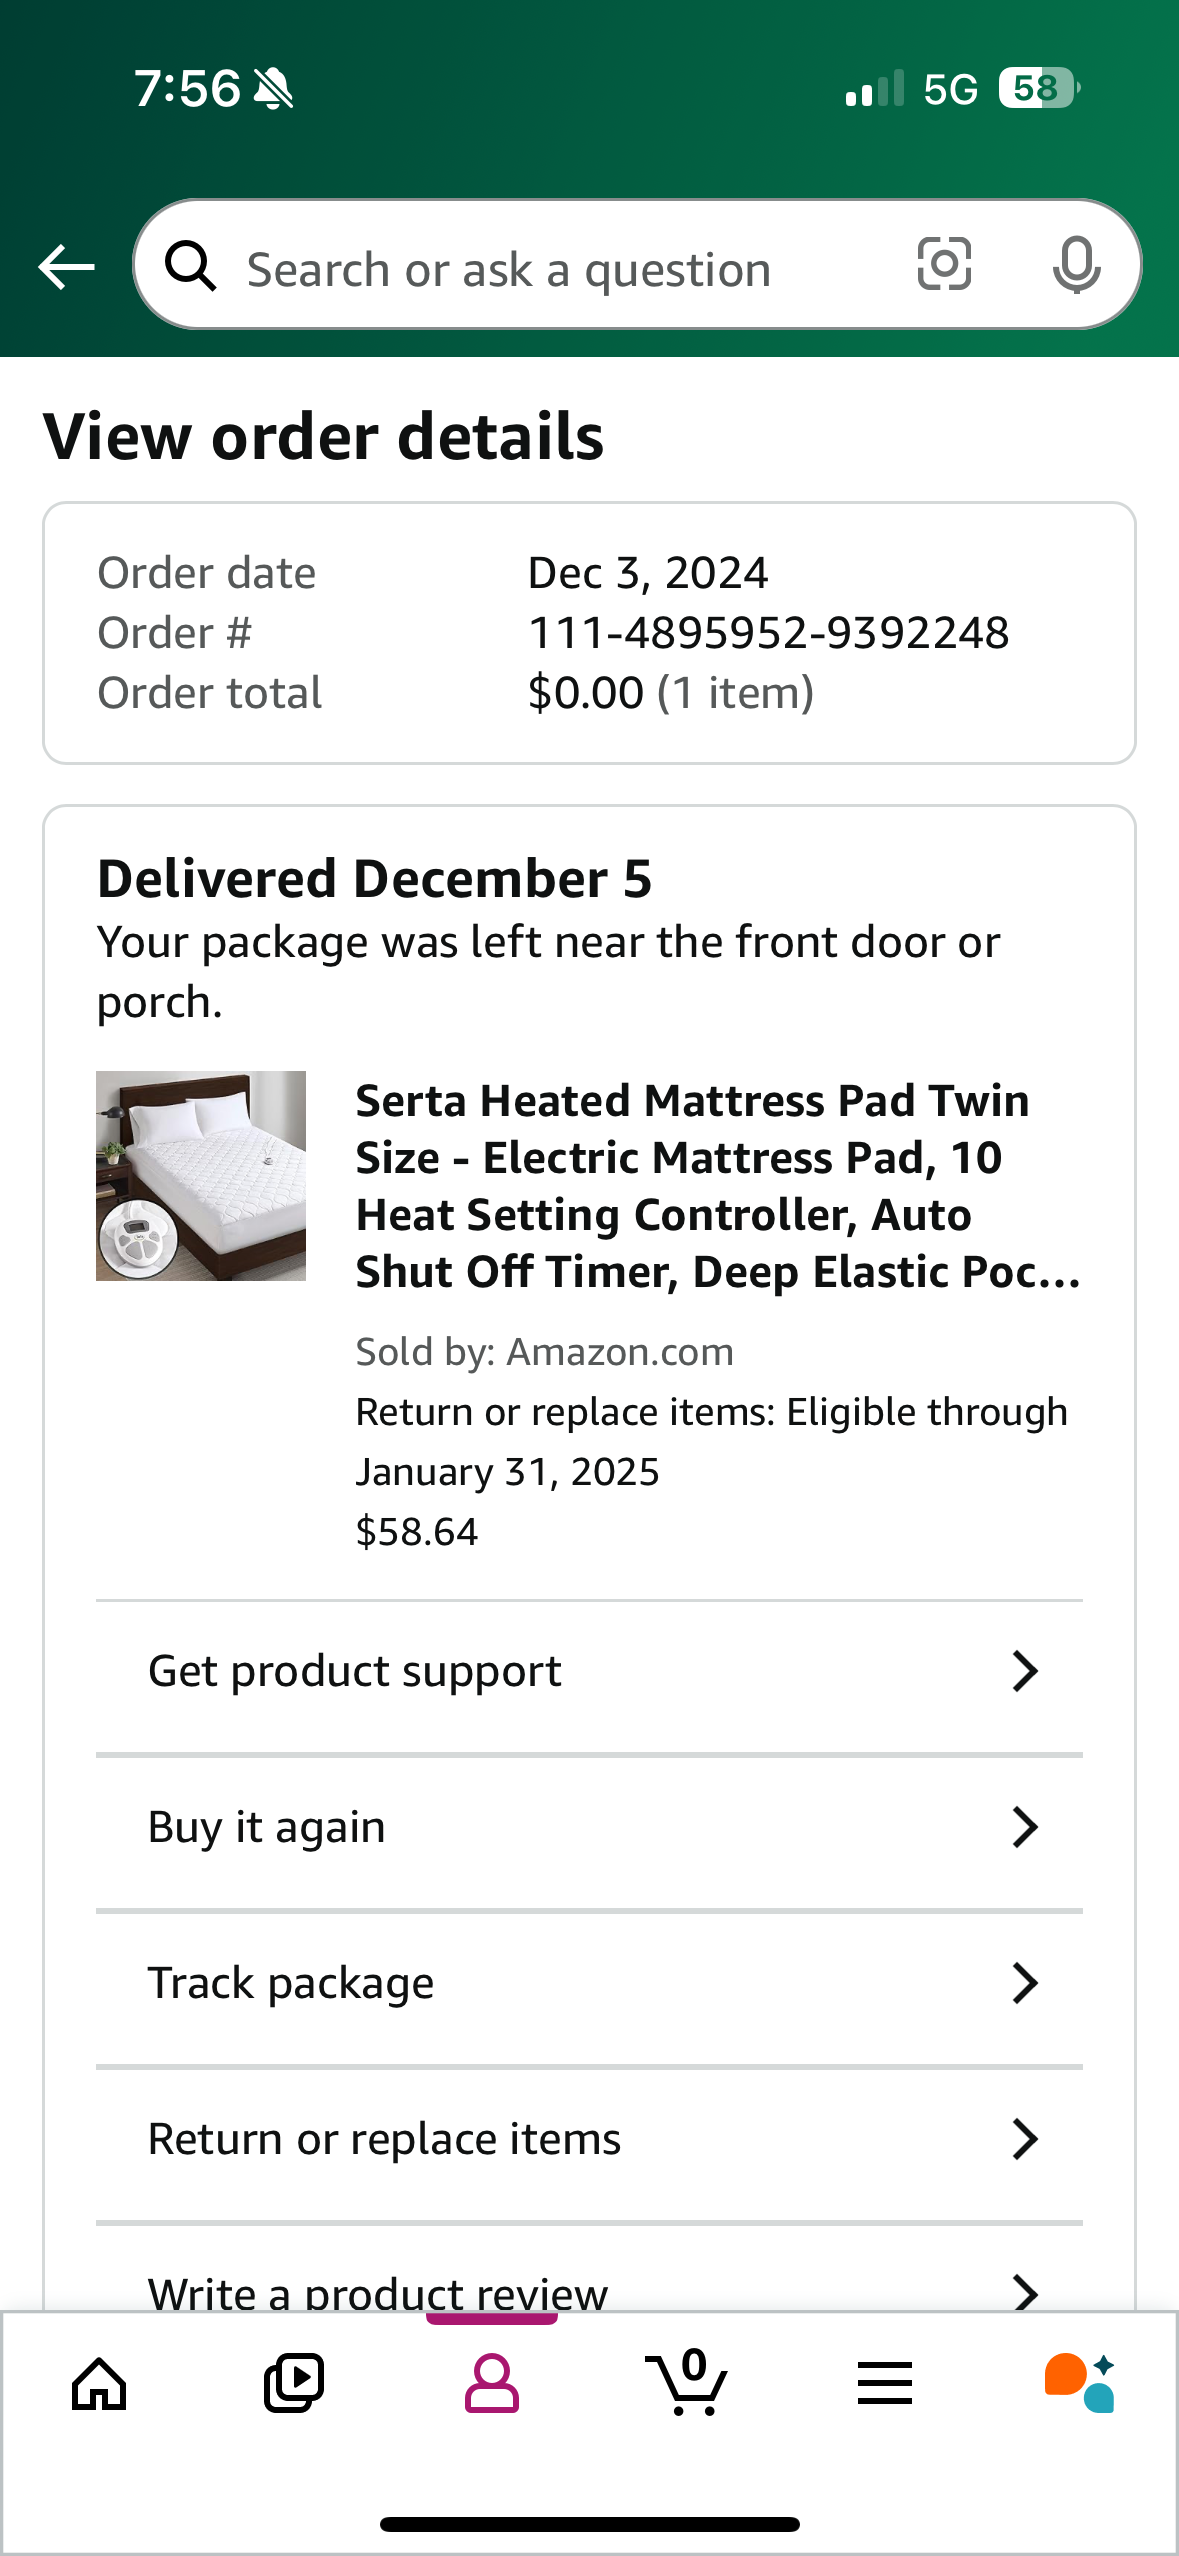
Task: Select the account profile tab
Action: tap(491, 2384)
